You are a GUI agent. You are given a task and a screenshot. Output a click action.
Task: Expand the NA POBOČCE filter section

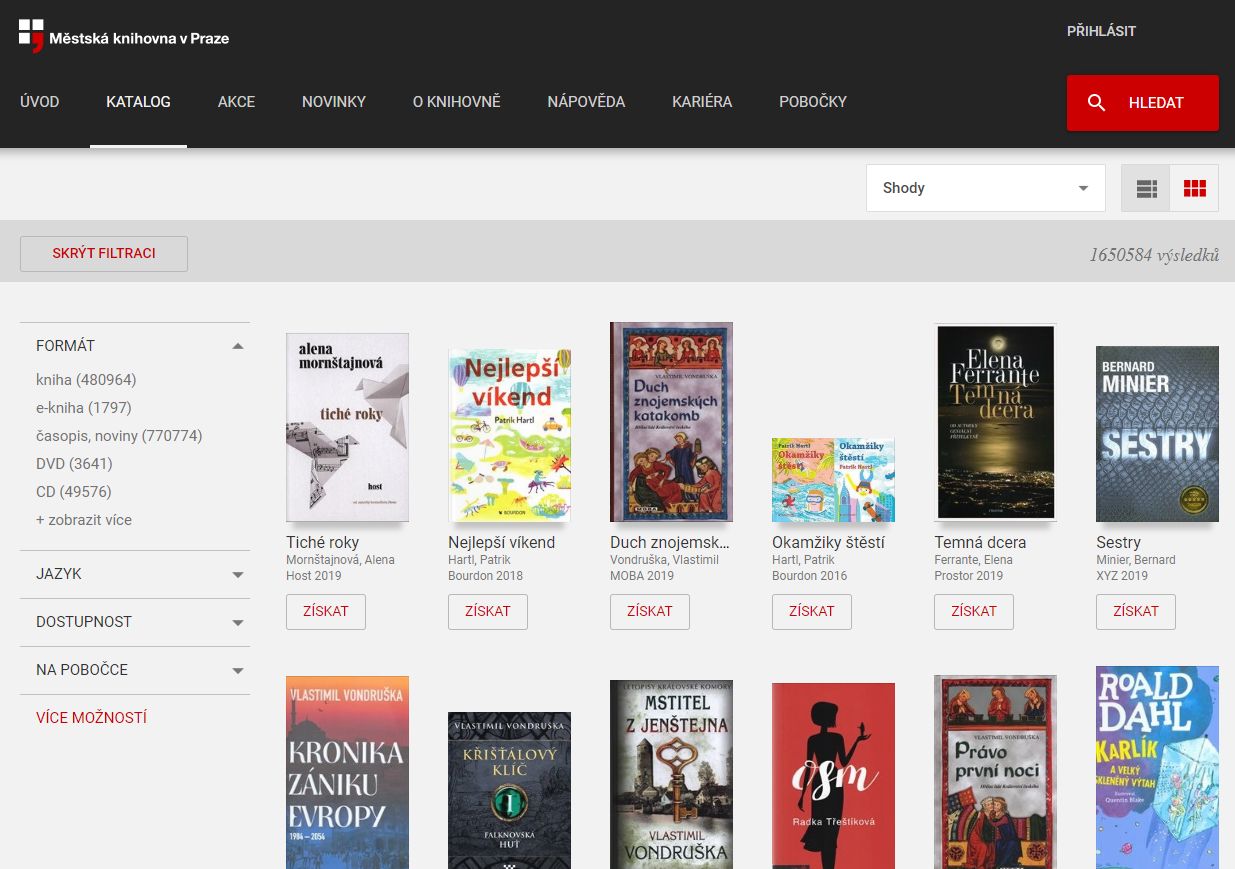(237, 670)
